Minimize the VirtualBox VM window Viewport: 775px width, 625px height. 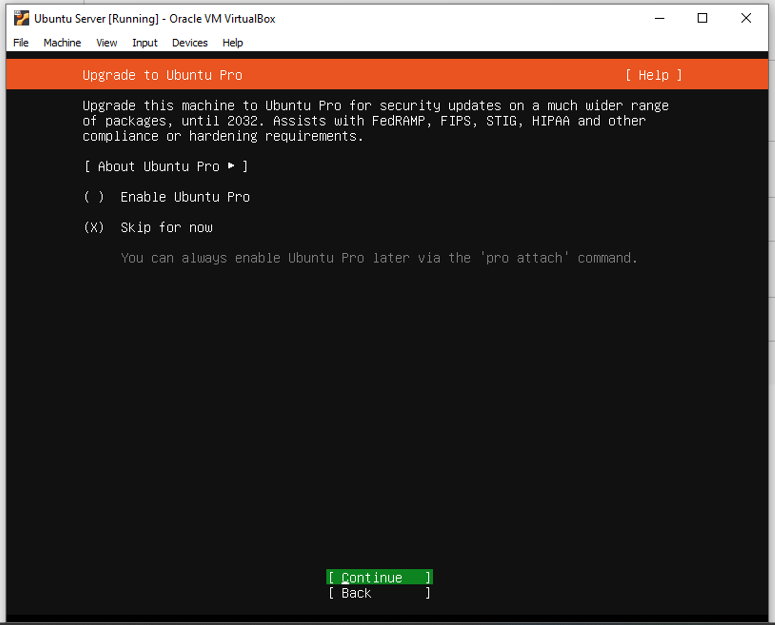659,18
